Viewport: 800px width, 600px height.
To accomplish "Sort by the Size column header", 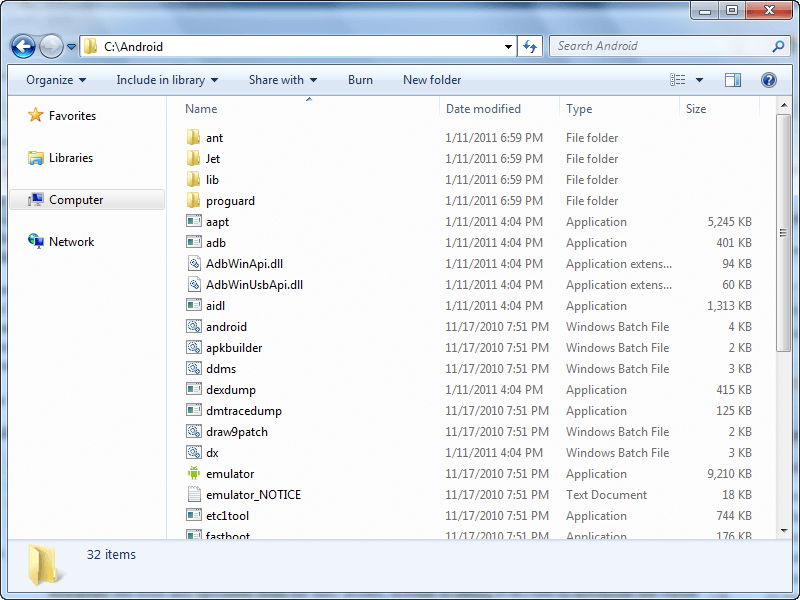I will 696,109.
